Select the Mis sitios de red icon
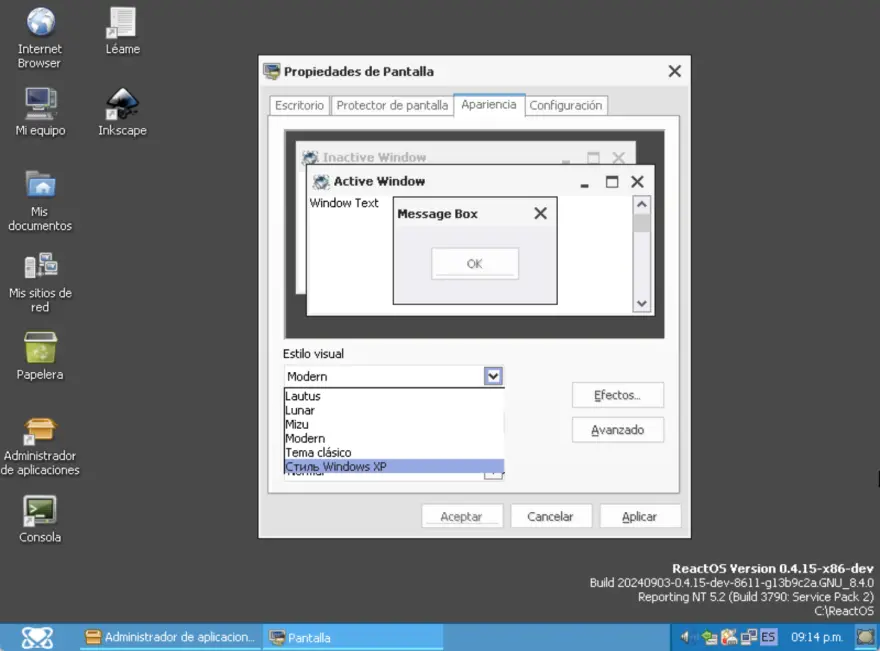 click(40, 282)
